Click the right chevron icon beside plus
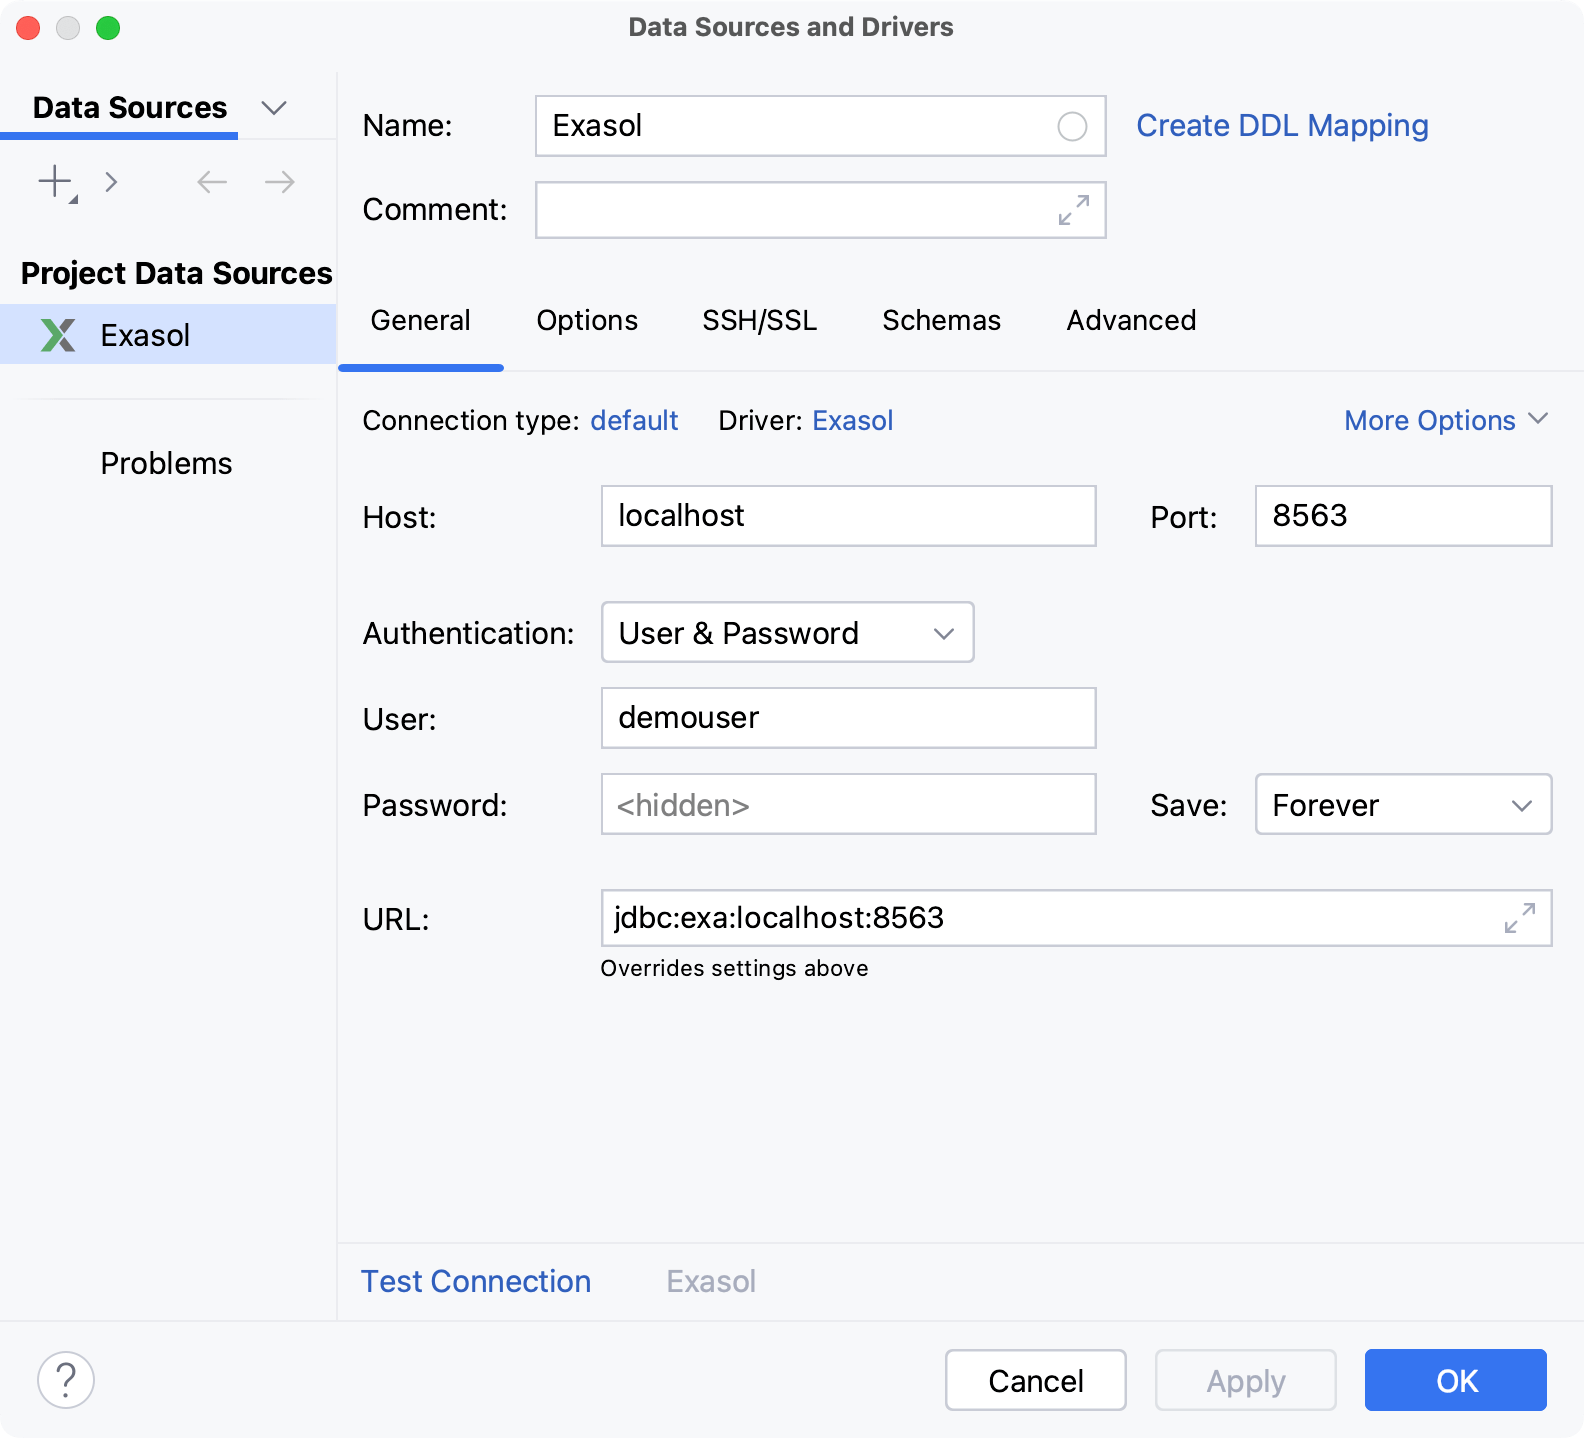 (111, 182)
